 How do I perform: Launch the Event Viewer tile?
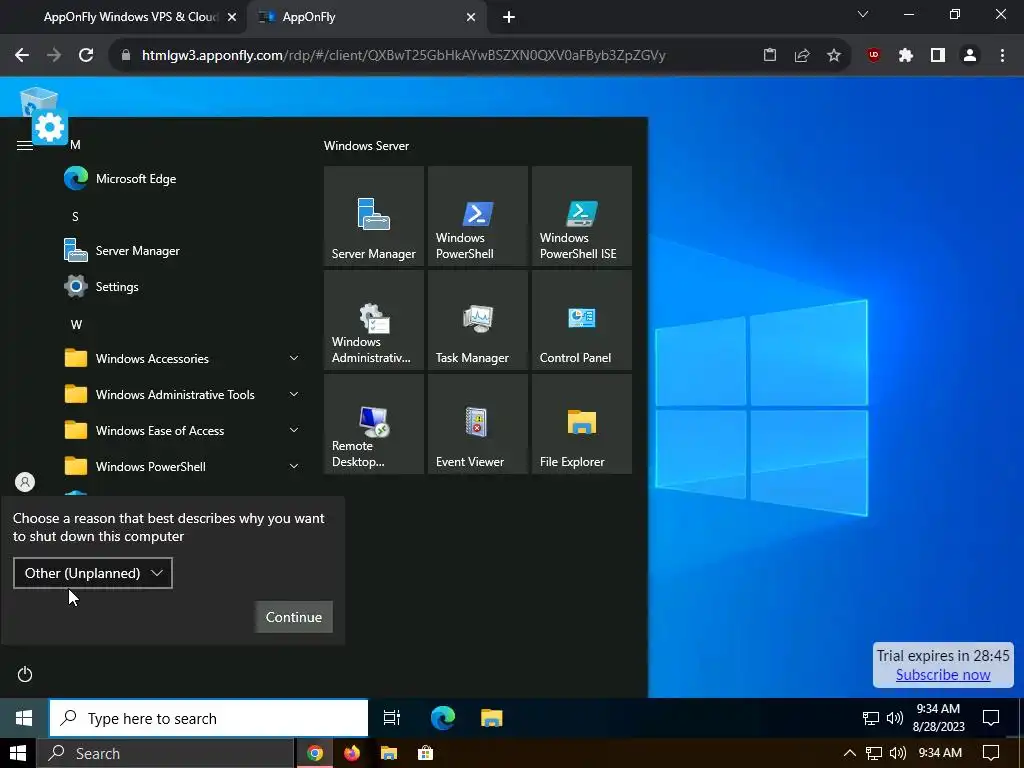pyautogui.click(x=477, y=424)
